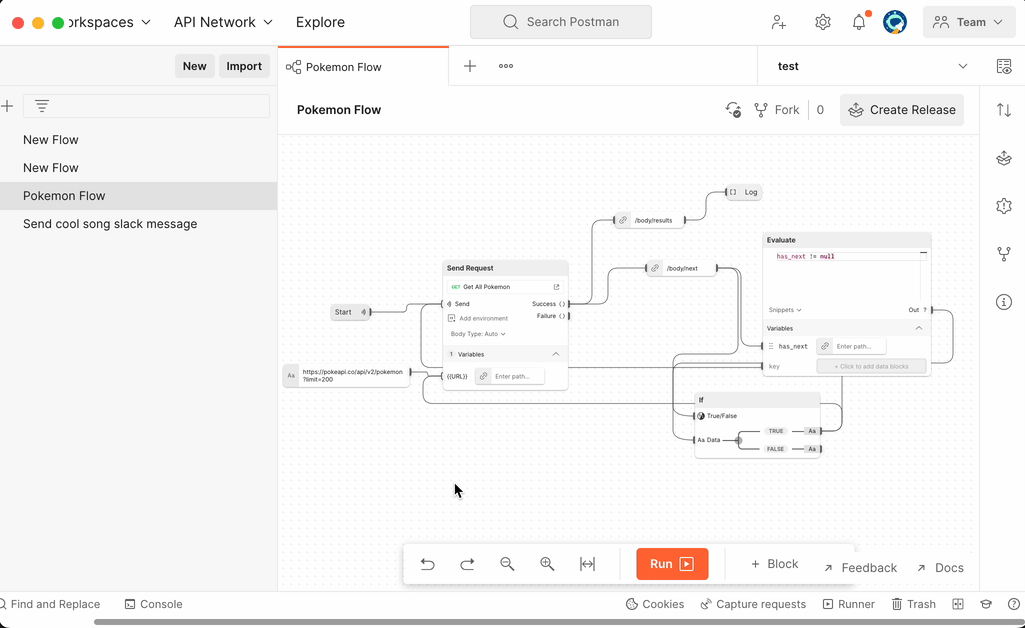Click the sync status icon beside Fork
1025x628 pixels.
(733, 110)
